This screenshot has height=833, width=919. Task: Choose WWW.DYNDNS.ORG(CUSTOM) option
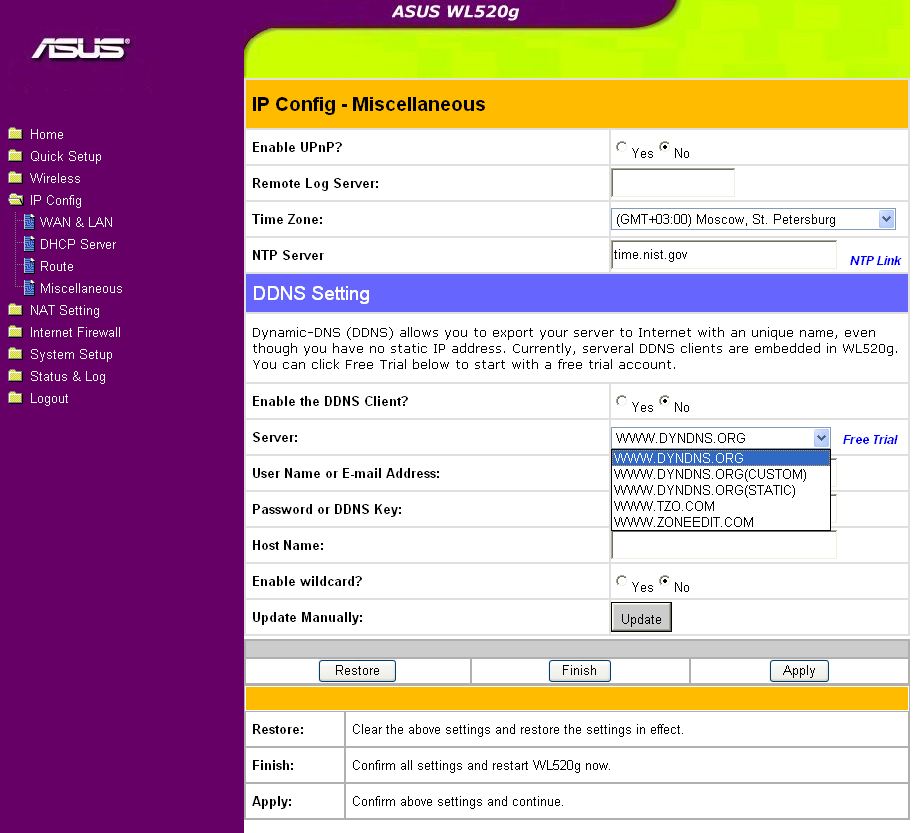[721, 474]
